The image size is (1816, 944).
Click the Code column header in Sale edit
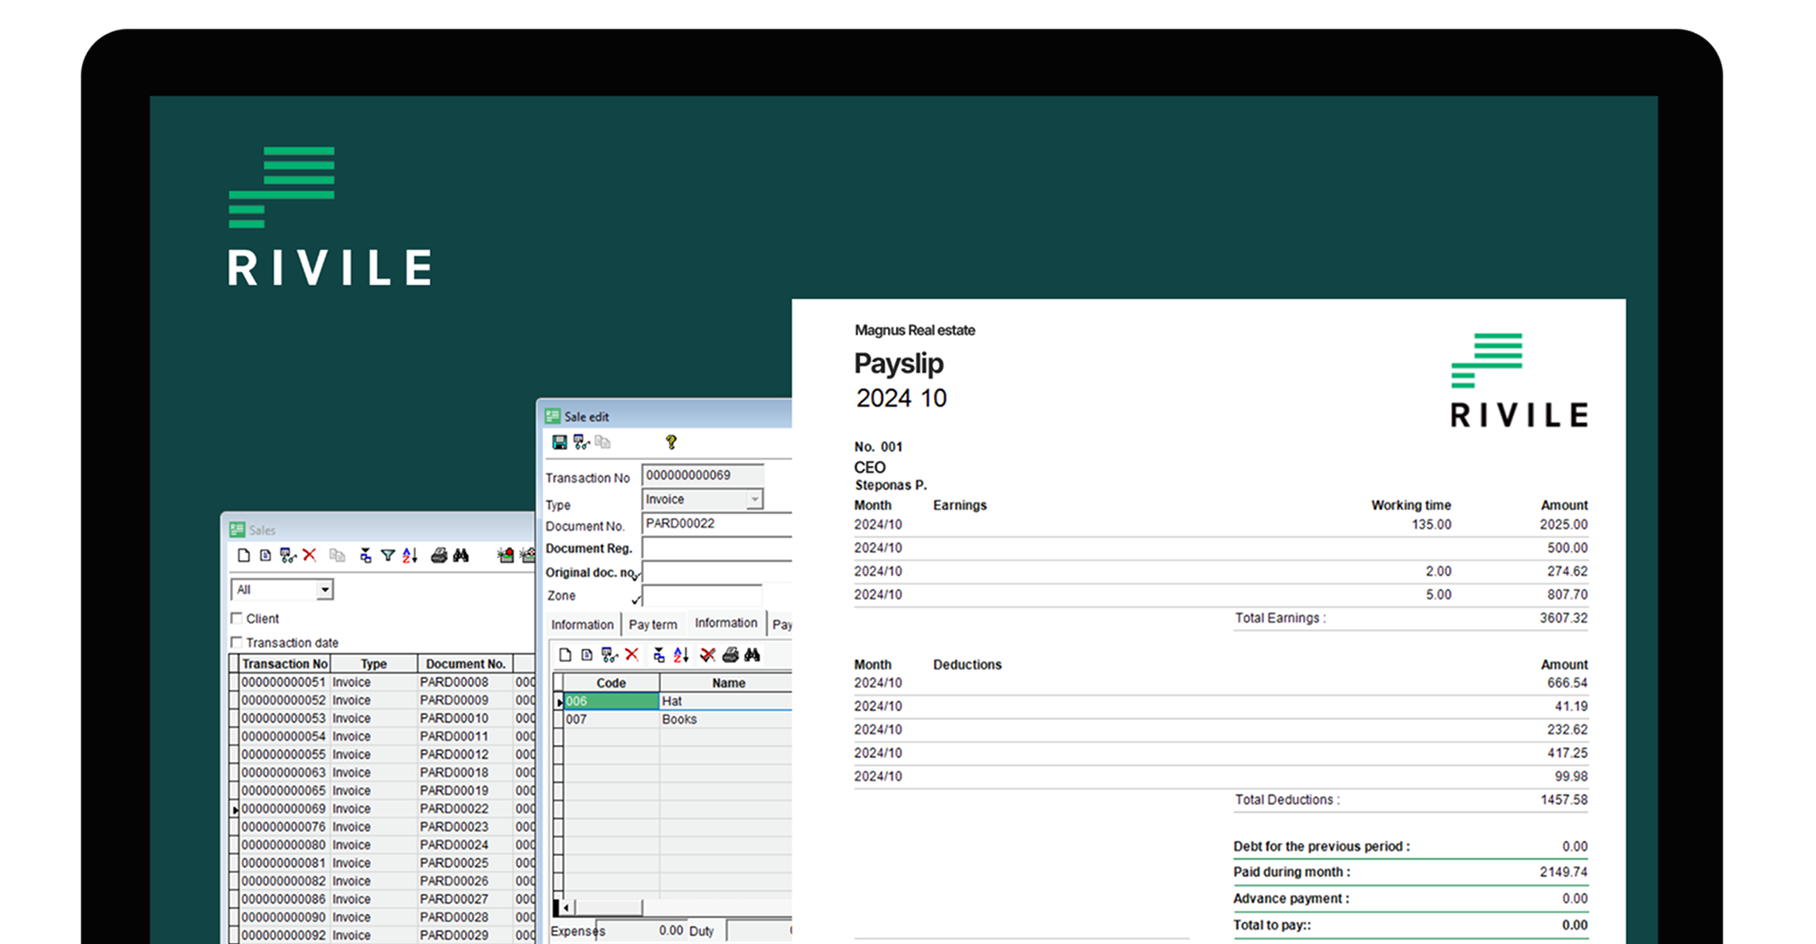(610, 683)
